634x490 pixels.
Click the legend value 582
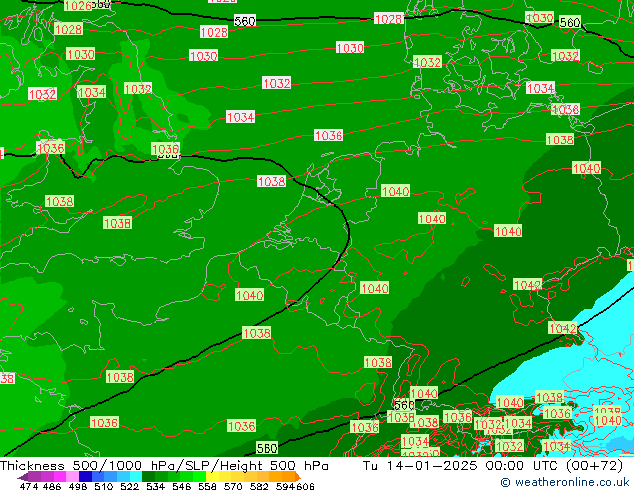click(x=259, y=486)
